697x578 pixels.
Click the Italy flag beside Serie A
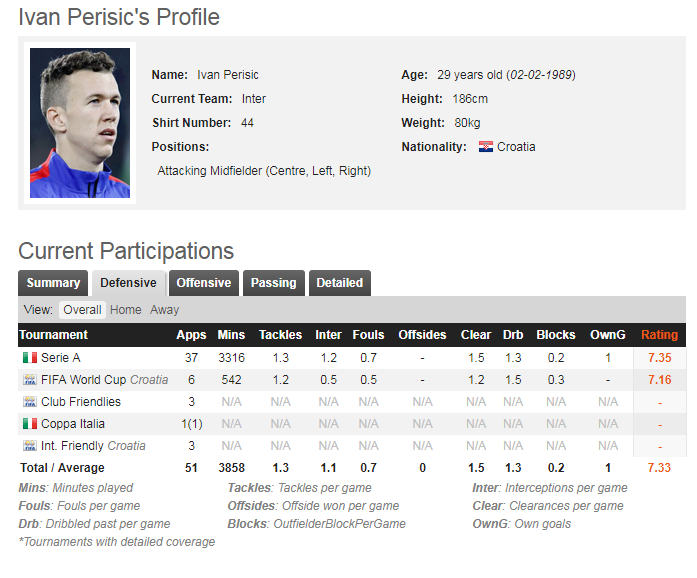tap(29, 358)
